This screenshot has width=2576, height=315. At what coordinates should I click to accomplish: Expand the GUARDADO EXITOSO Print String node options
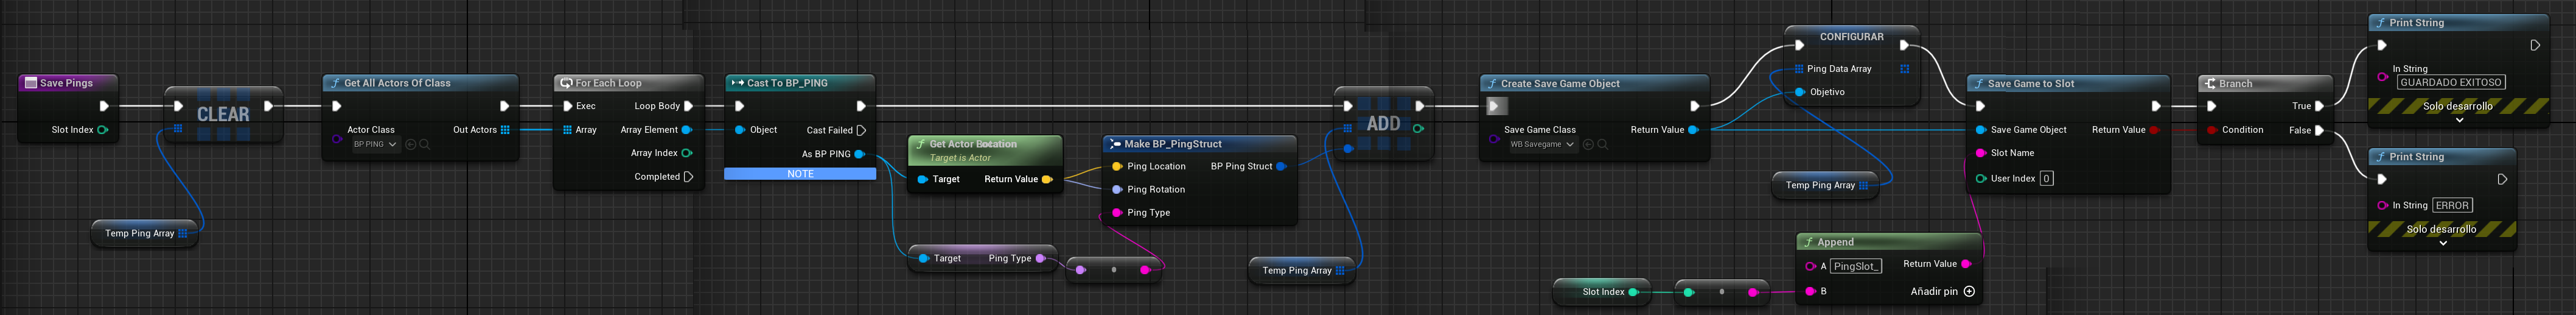2459,120
